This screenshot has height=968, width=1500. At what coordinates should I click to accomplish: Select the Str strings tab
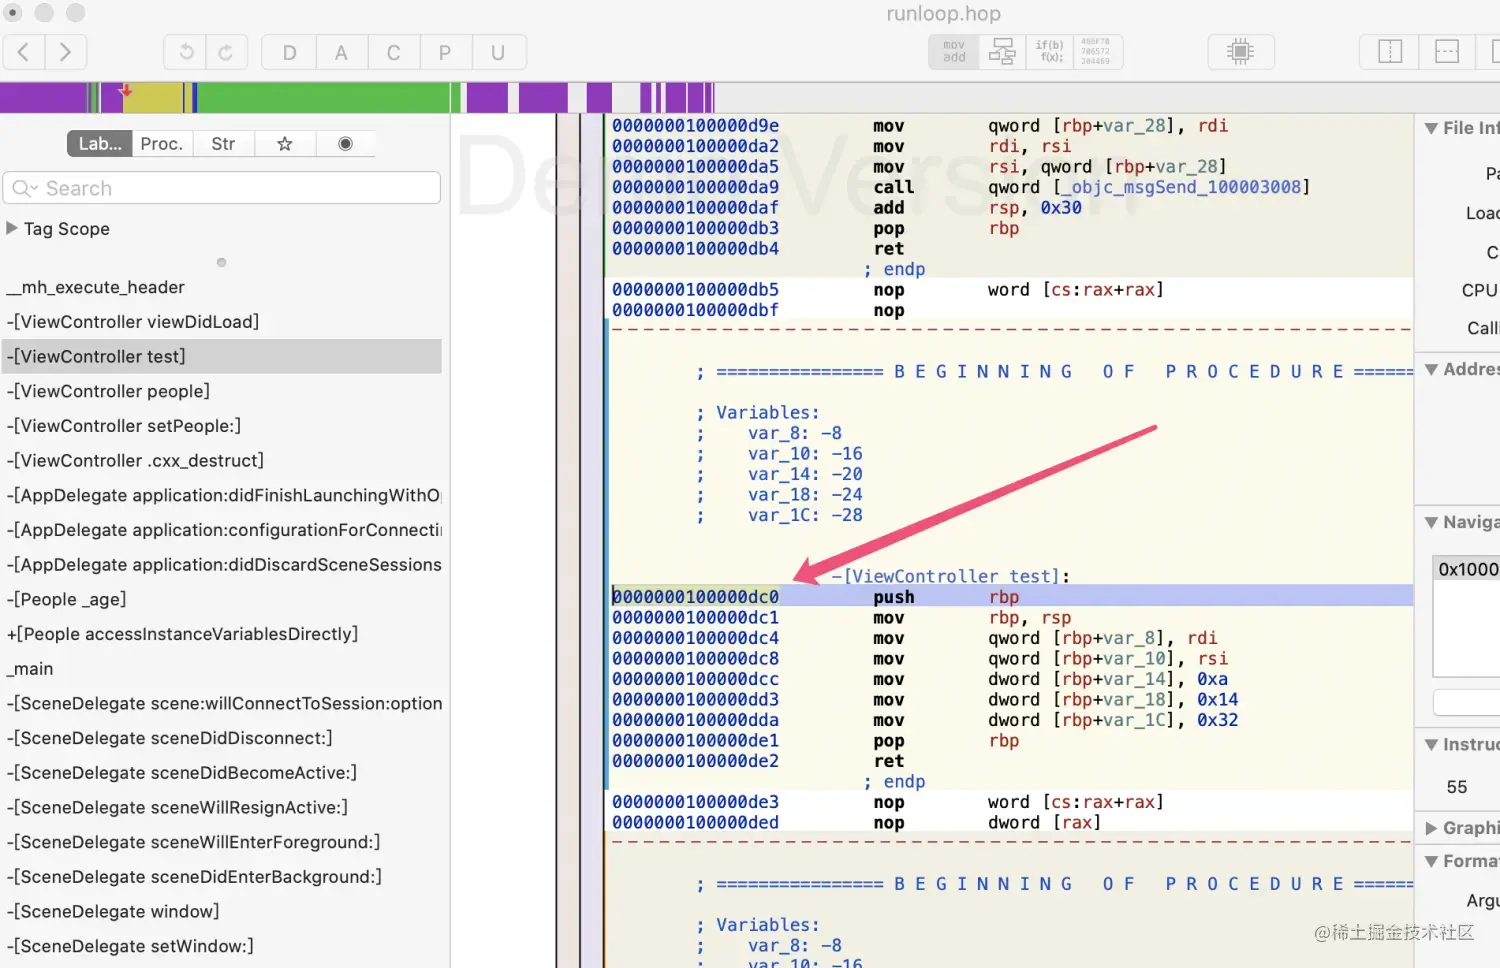click(x=223, y=144)
